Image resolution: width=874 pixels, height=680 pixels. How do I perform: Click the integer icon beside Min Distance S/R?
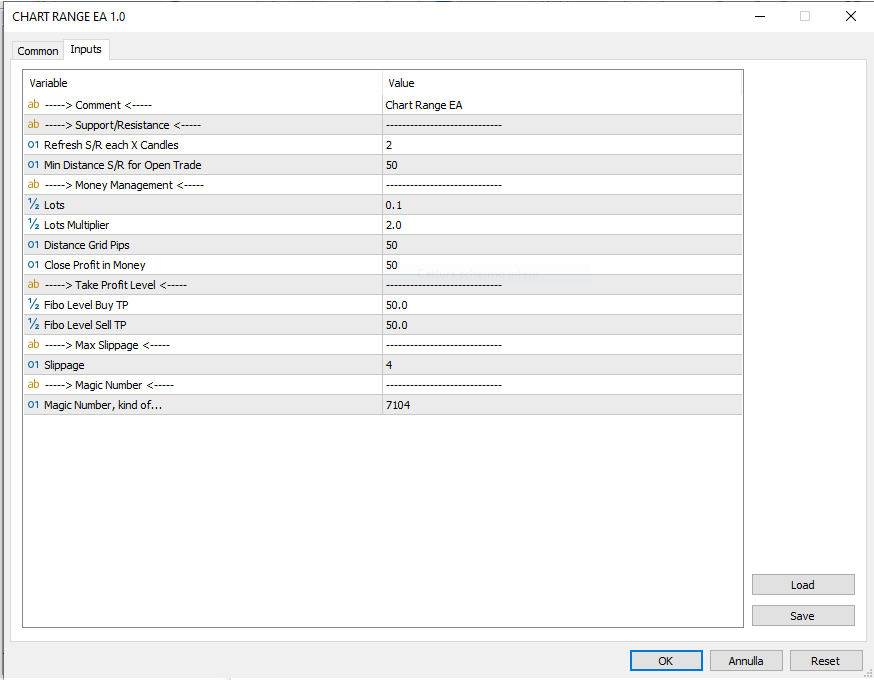point(33,165)
